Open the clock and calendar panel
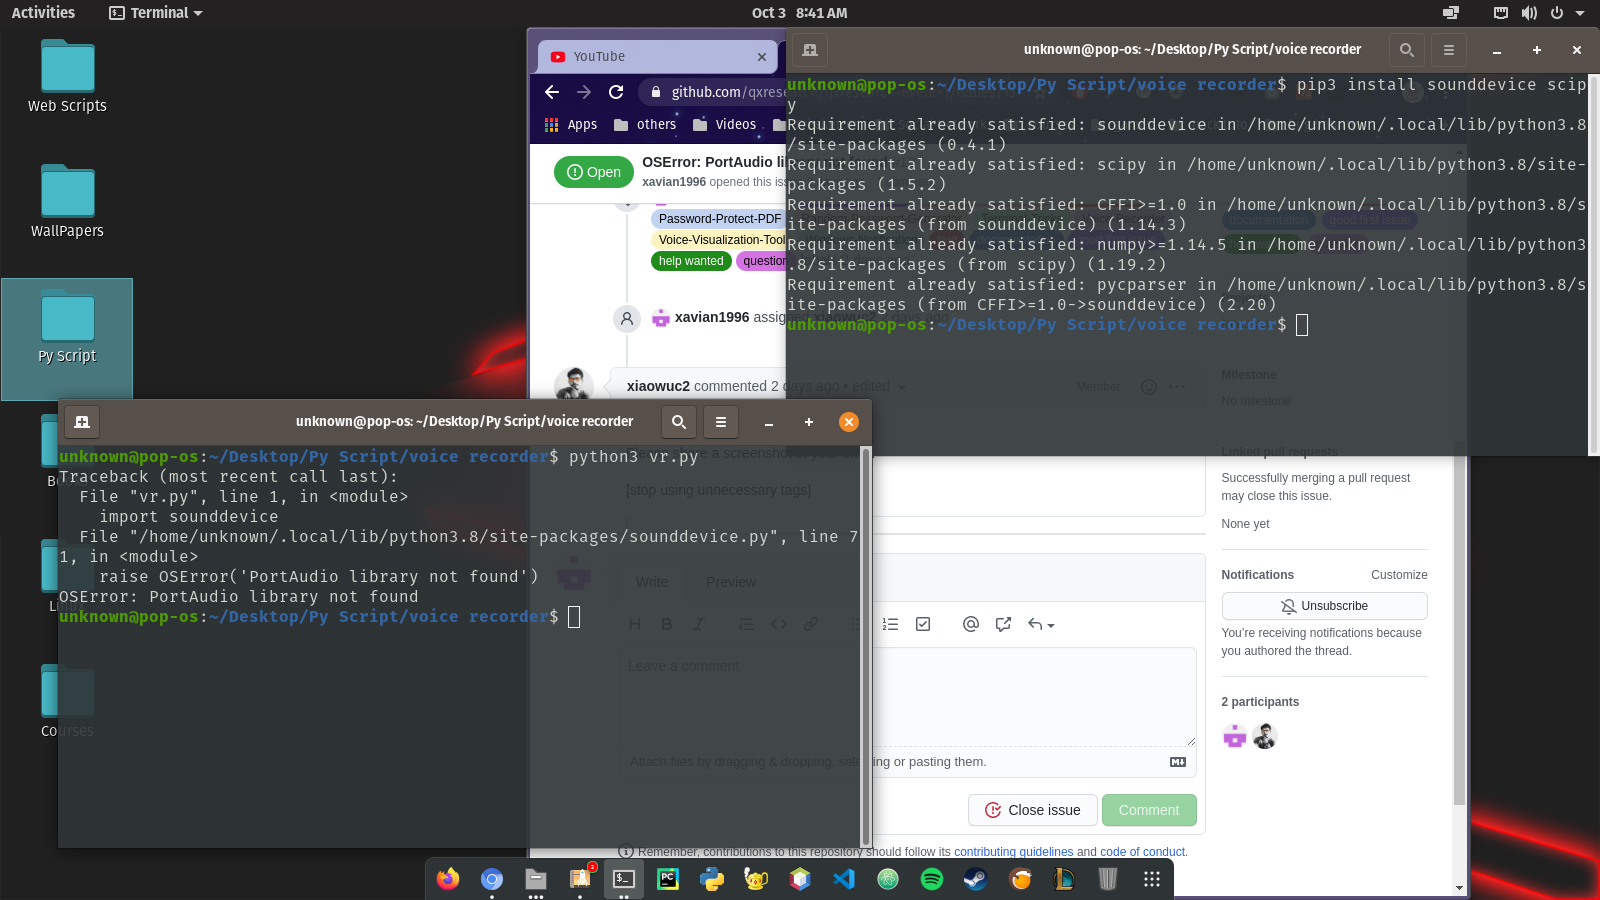Viewport: 1600px width, 900px height. (x=799, y=13)
